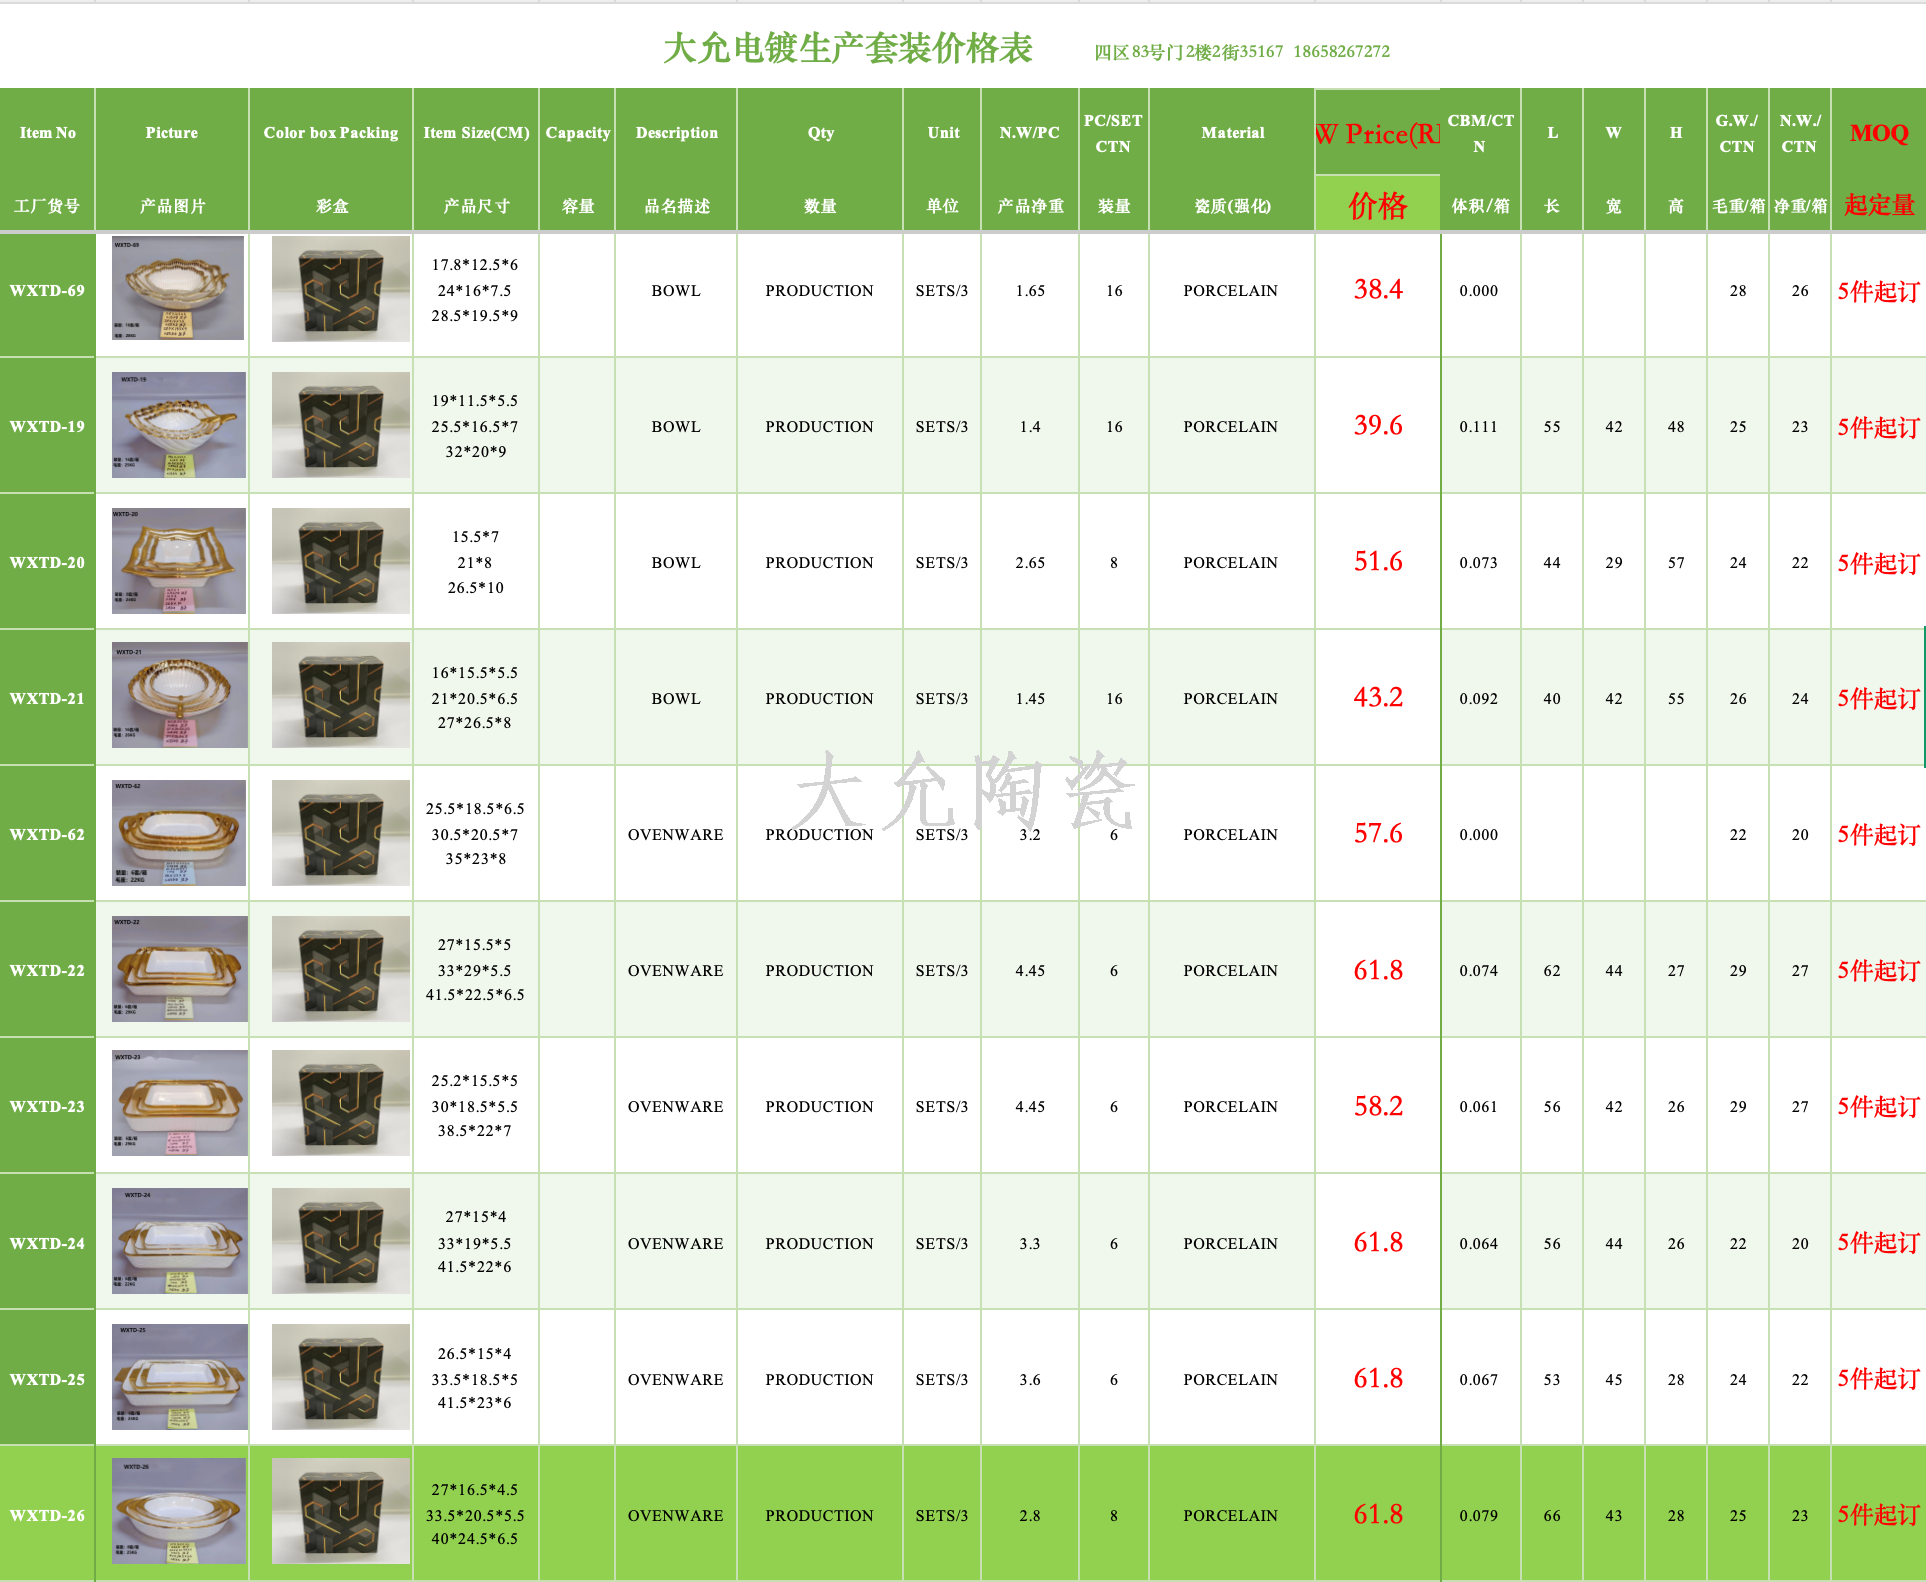Select the WXTD-24 item number cell
The image size is (1926, 1582).
pyautogui.click(x=47, y=1243)
